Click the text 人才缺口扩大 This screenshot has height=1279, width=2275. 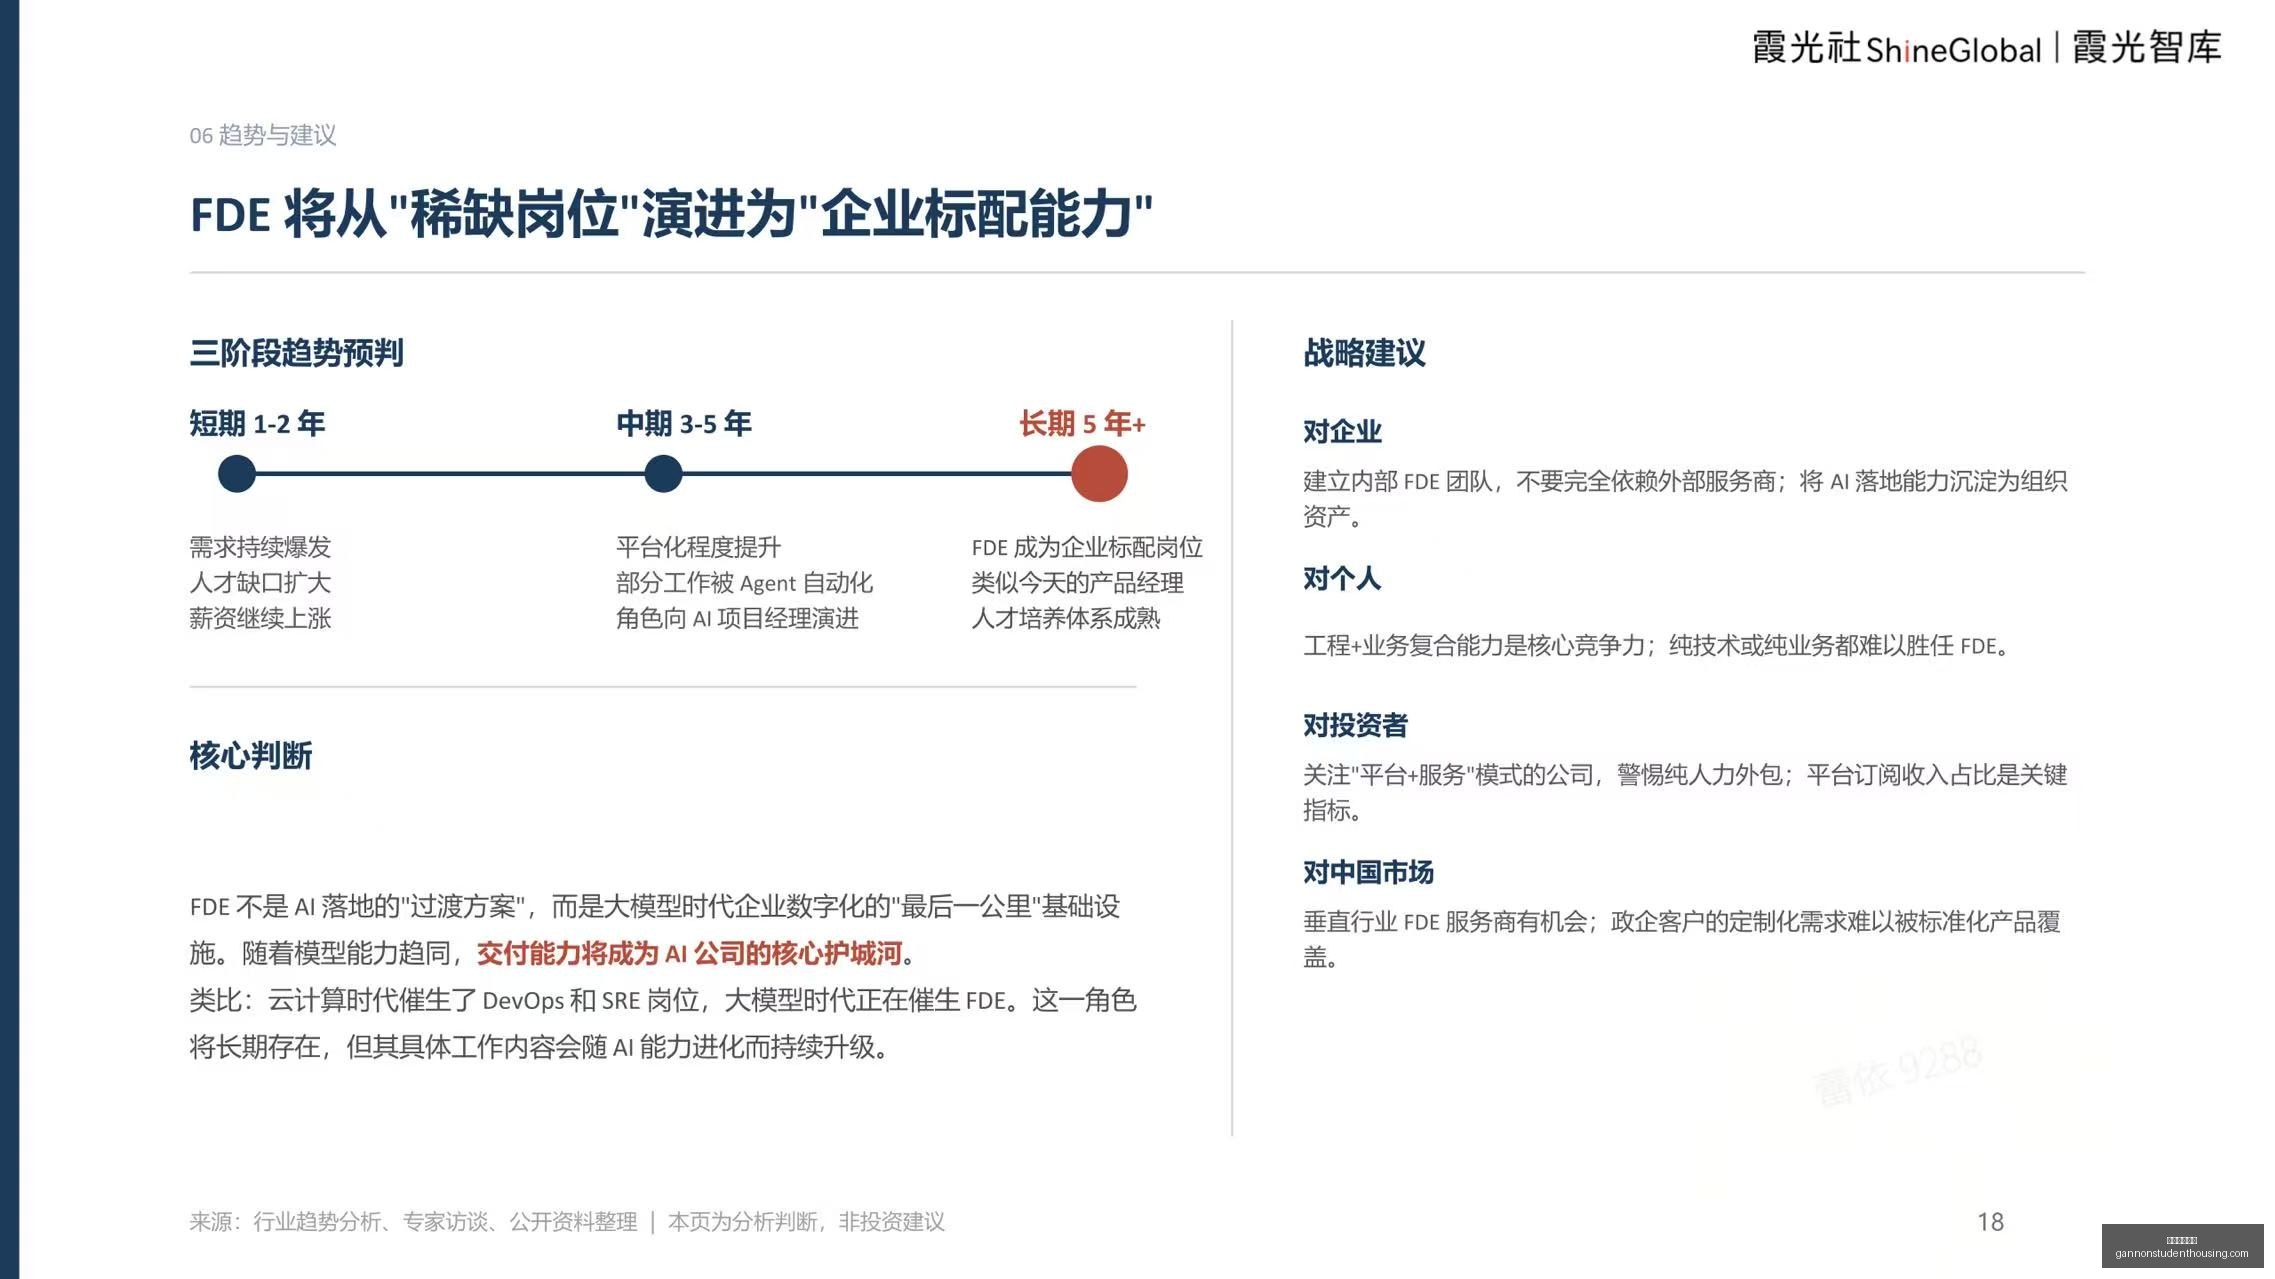point(260,582)
